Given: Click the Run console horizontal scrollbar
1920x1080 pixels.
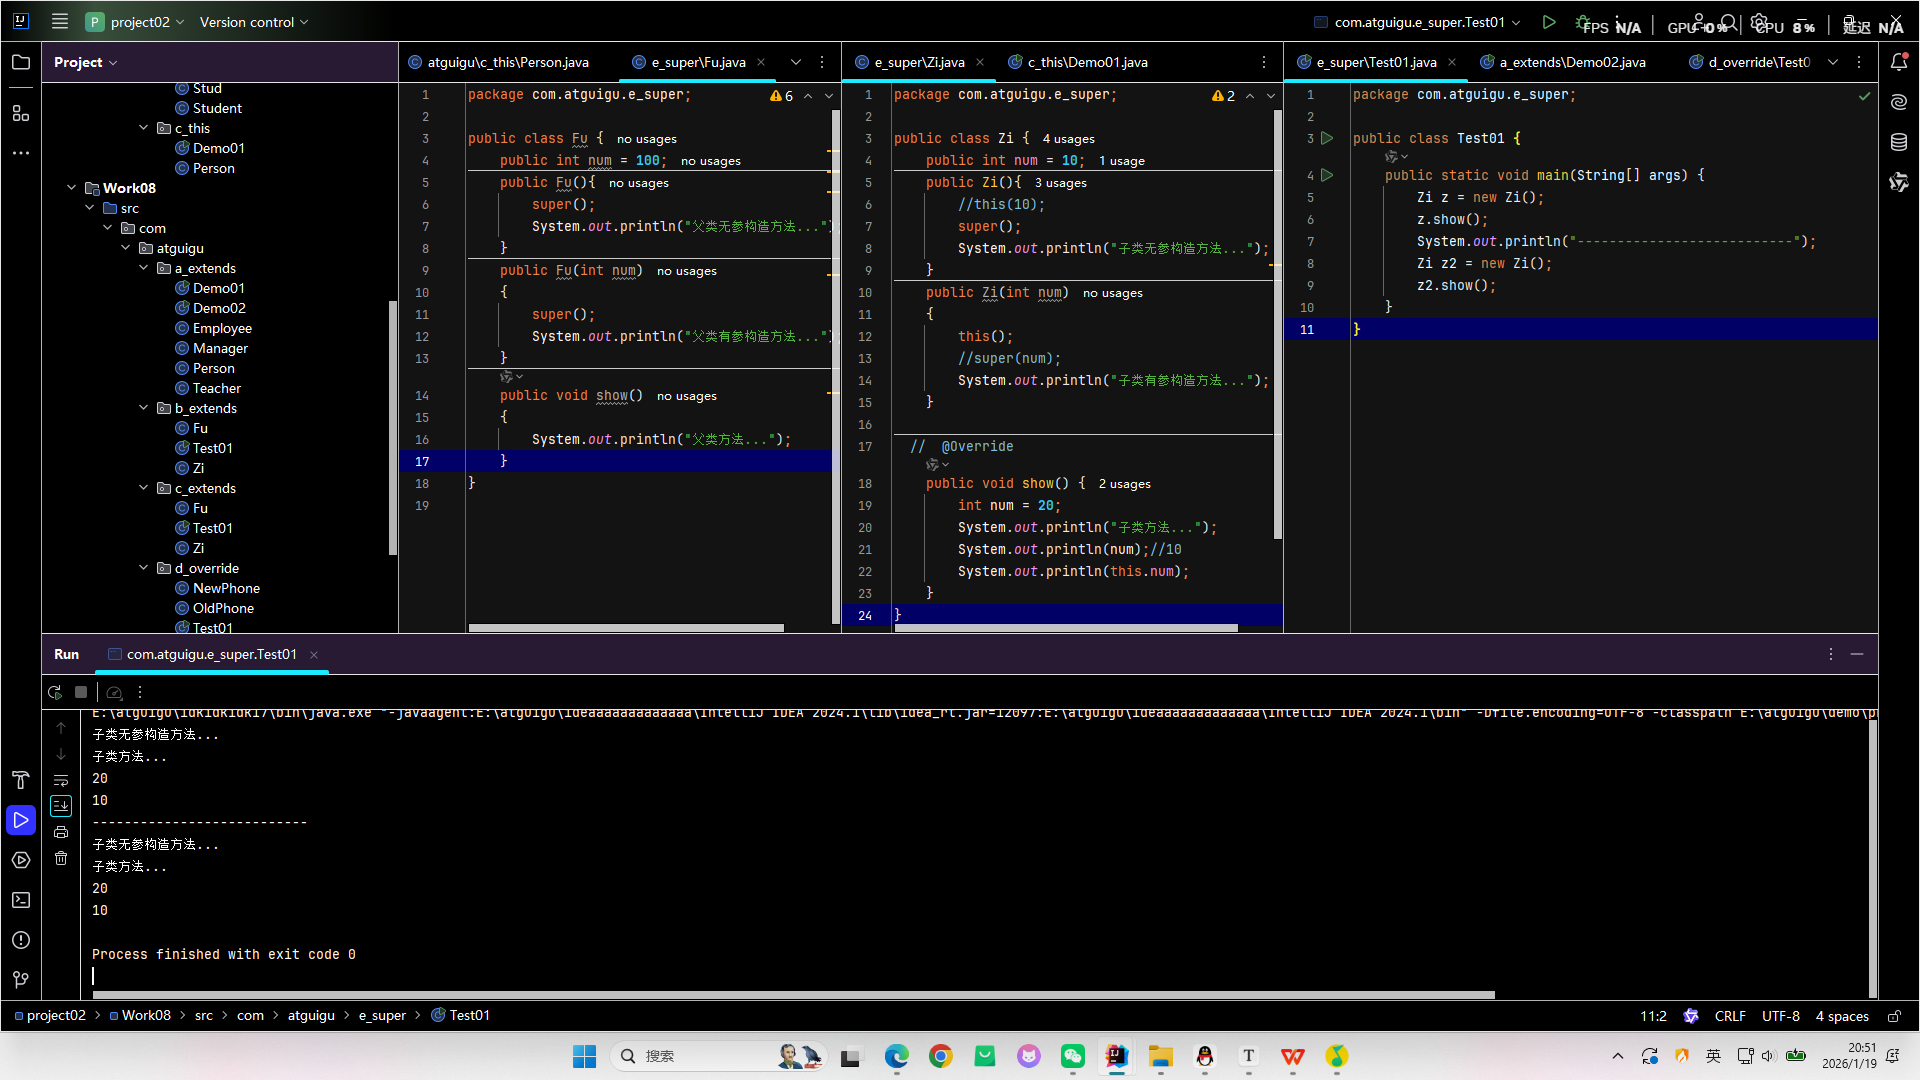Looking at the screenshot, I should (793, 995).
